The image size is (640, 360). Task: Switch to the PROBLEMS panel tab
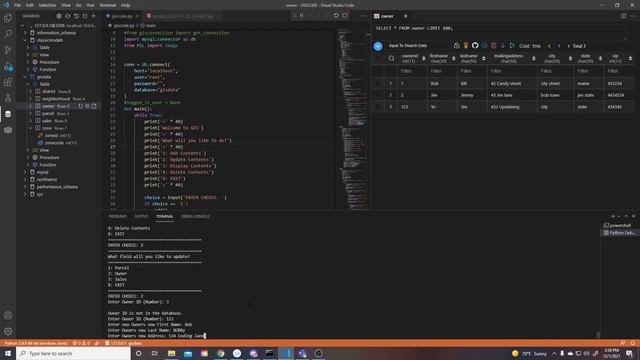click(x=118, y=216)
